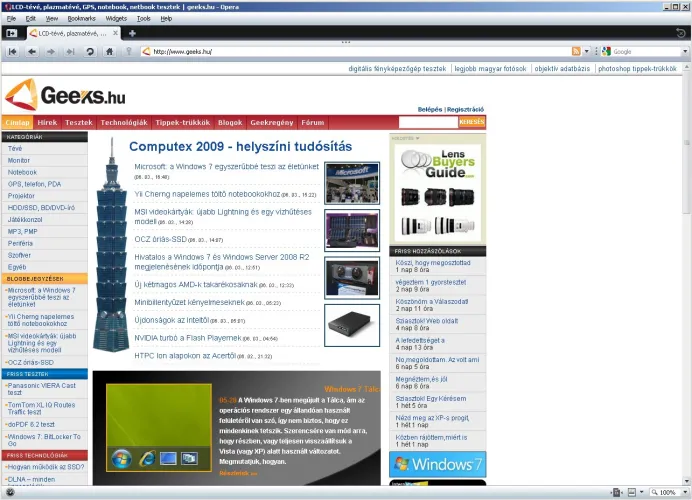Click the Belépés login link

pyautogui.click(x=430, y=109)
